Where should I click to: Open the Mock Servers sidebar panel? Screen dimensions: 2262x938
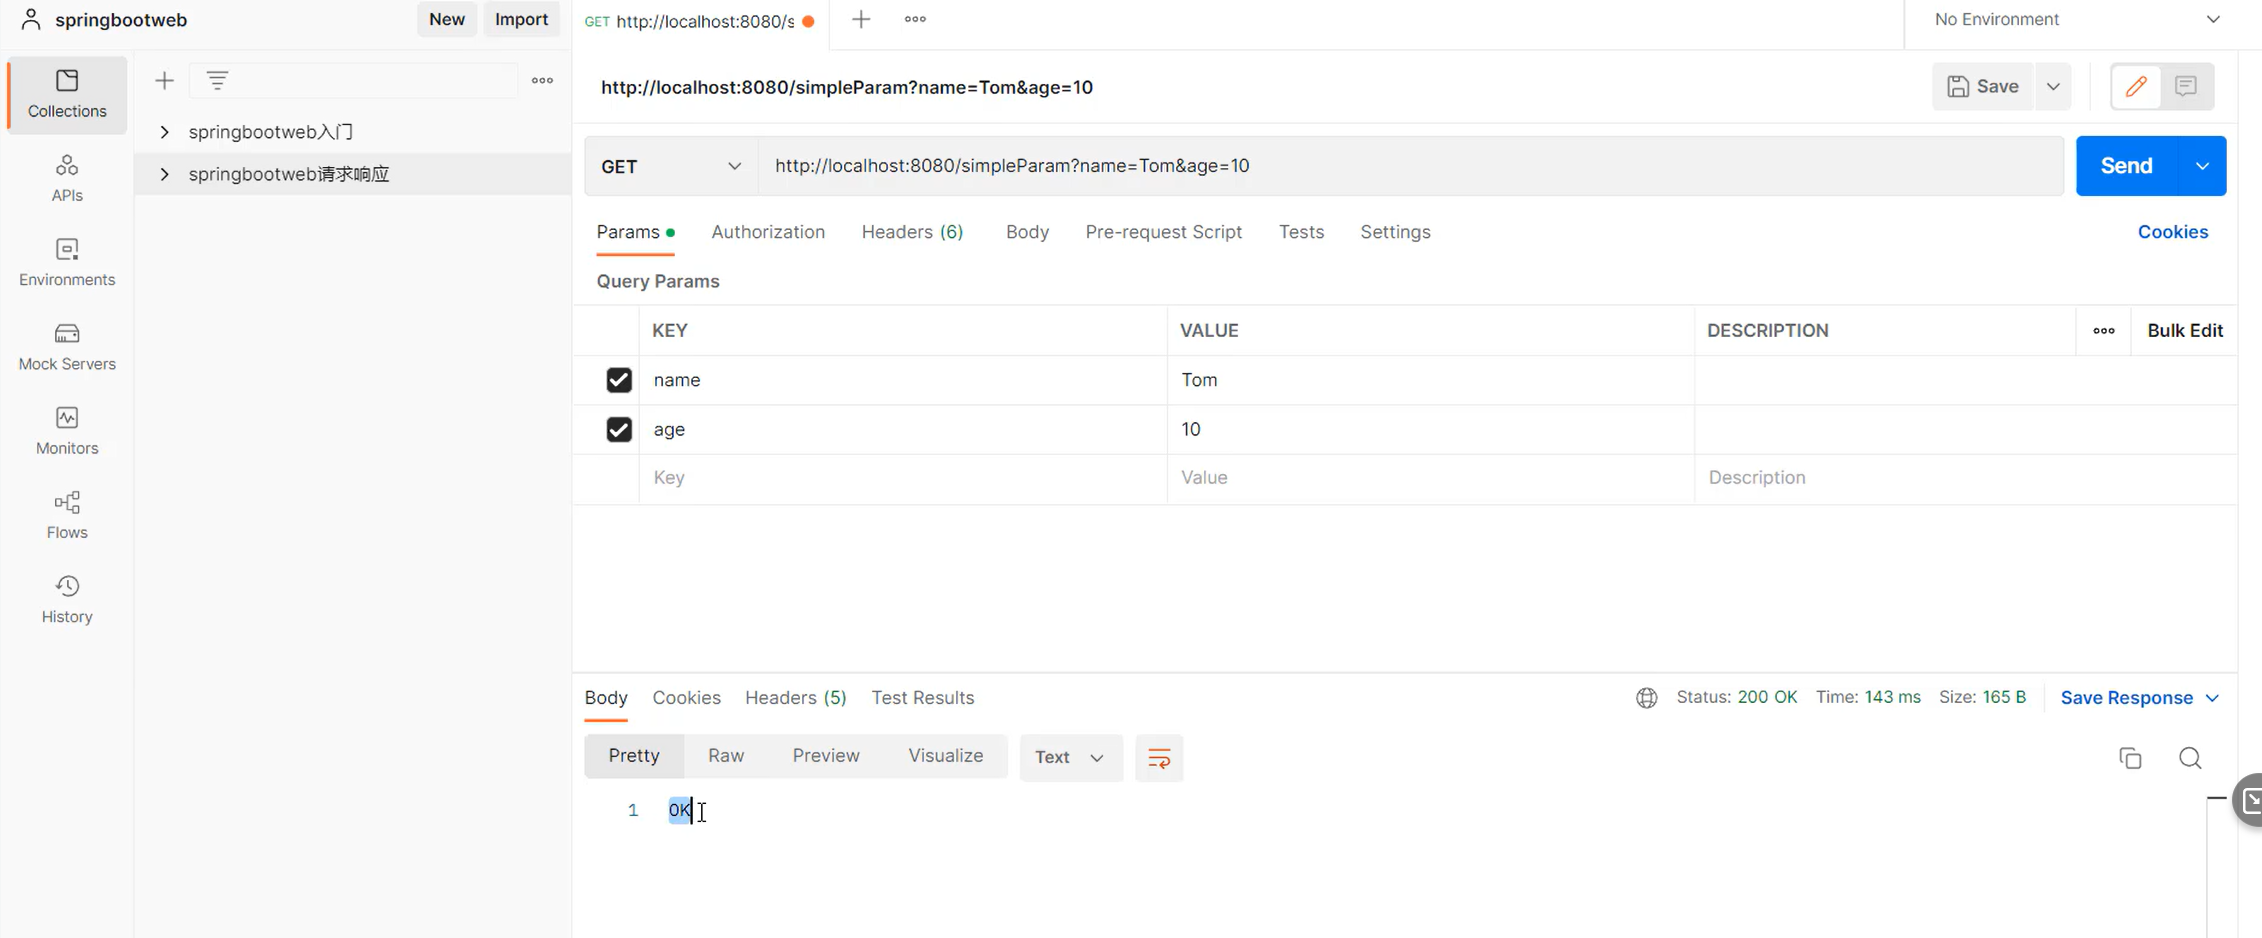click(67, 346)
